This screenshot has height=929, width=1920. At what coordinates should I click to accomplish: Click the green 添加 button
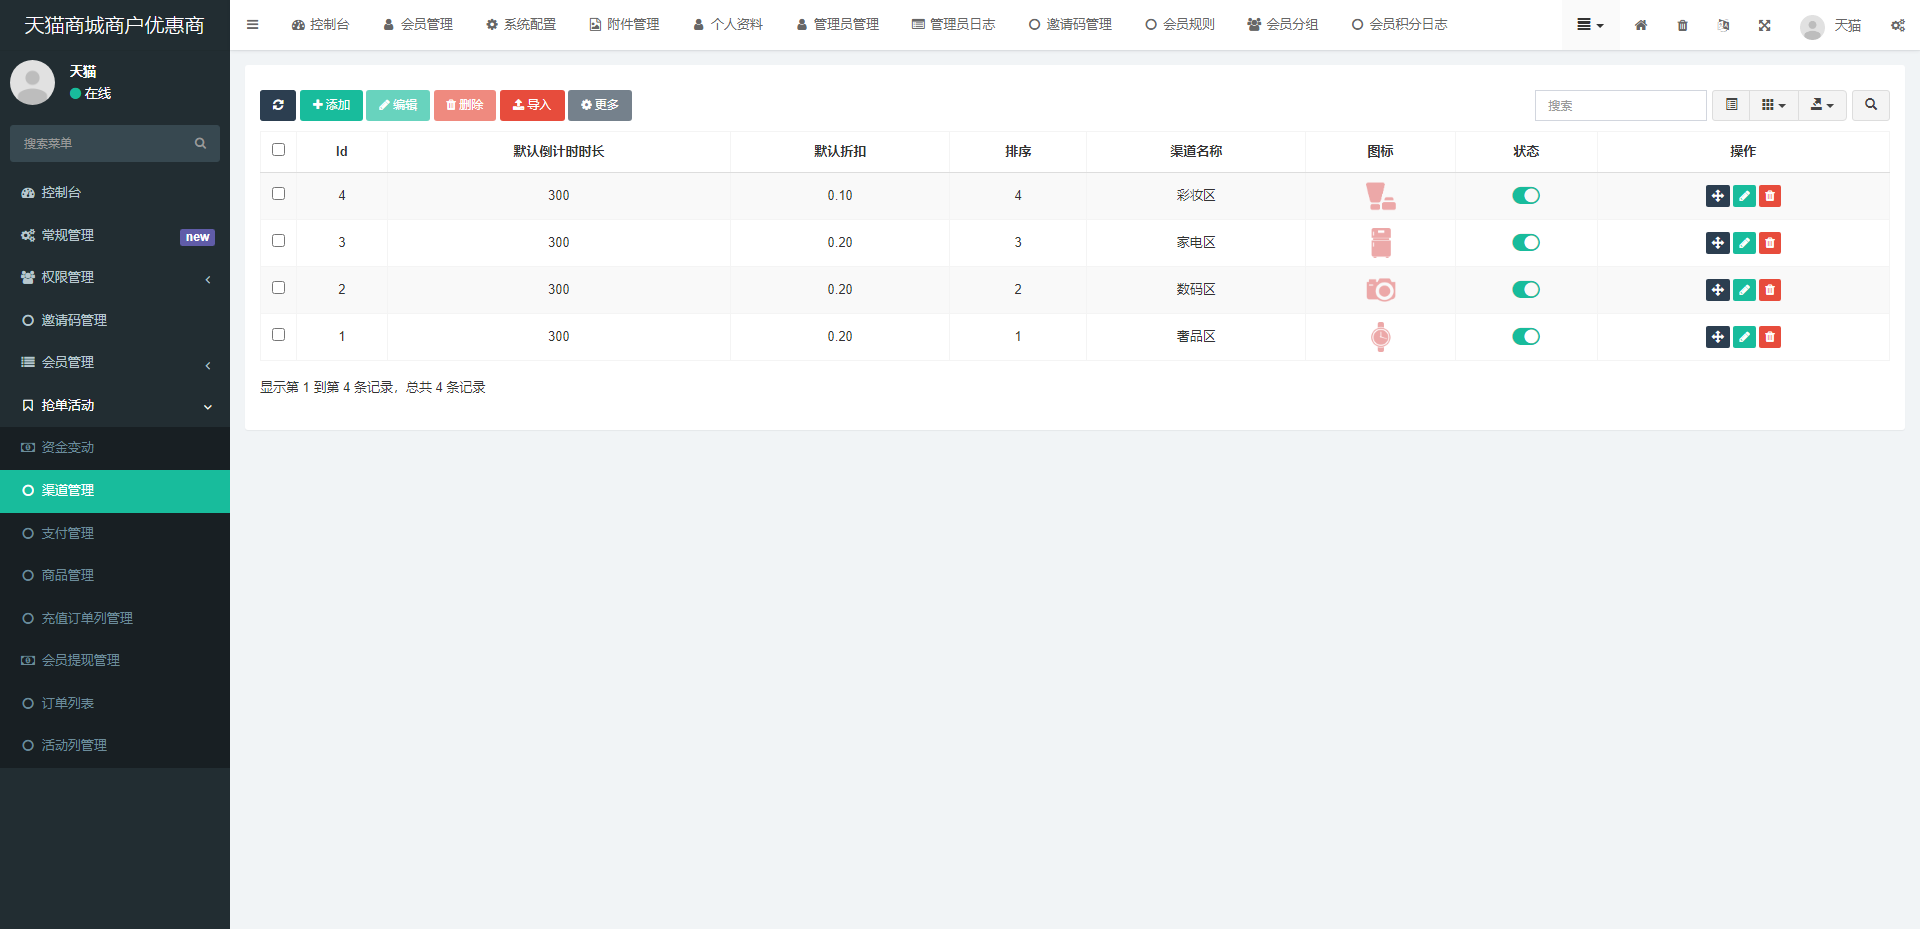click(331, 105)
